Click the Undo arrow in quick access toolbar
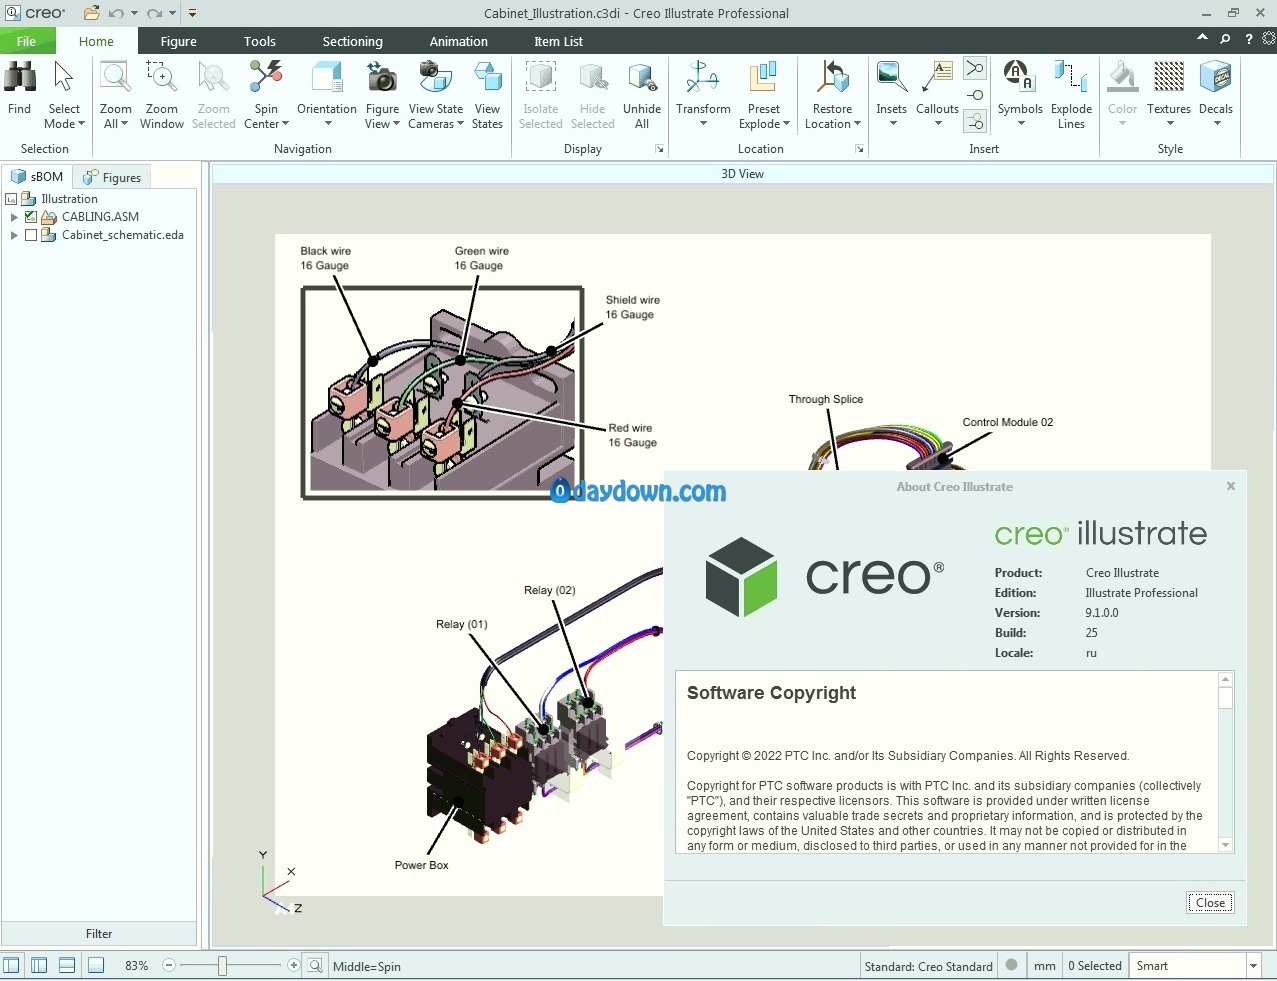The width and height of the screenshot is (1277, 981). [x=116, y=13]
